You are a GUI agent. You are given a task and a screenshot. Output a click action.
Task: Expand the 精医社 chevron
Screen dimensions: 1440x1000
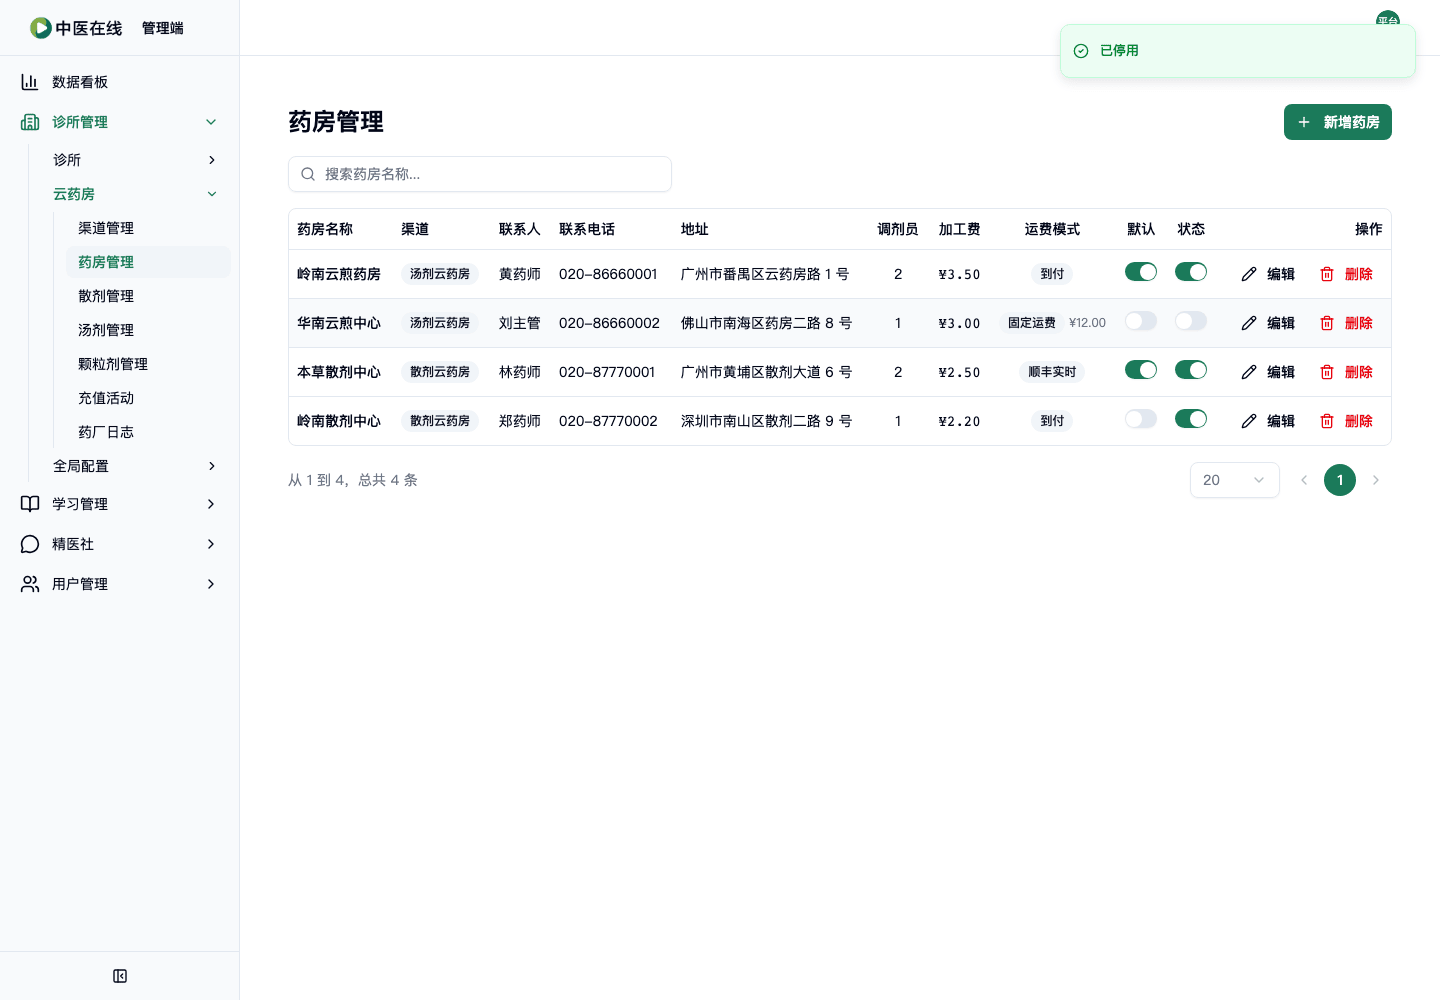coord(211,544)
